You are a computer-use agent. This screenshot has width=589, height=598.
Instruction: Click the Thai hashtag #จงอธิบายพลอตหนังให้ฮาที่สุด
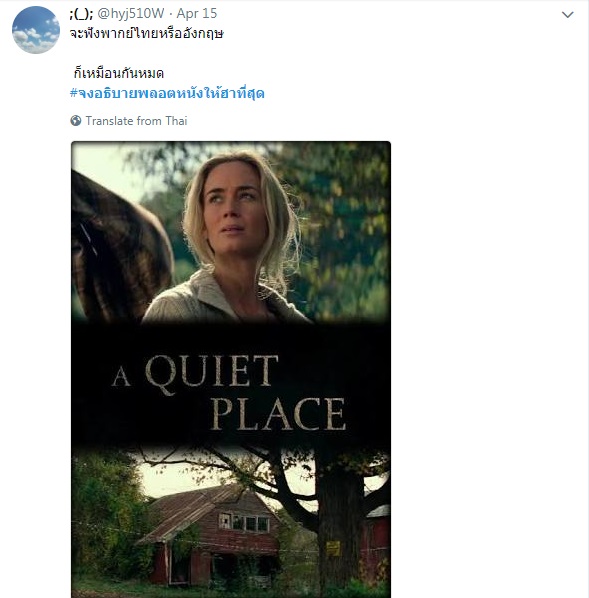[167, 93]
